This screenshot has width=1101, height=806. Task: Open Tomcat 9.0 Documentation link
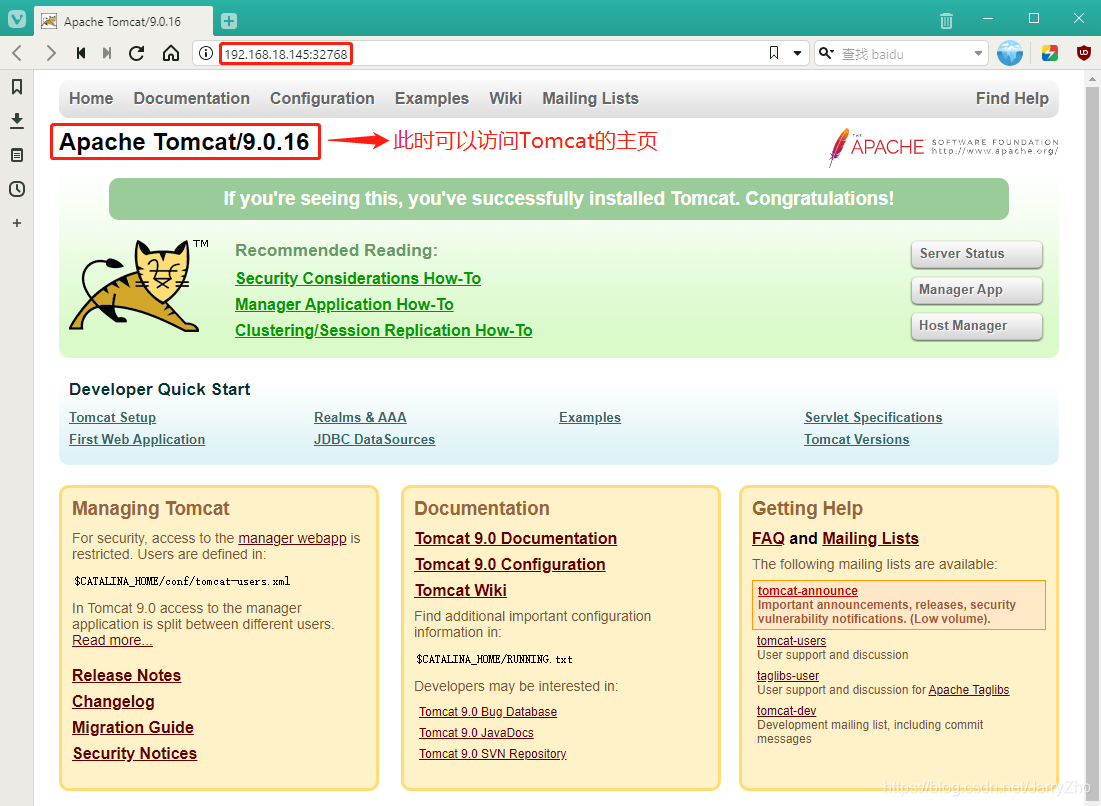pos(516,539)
